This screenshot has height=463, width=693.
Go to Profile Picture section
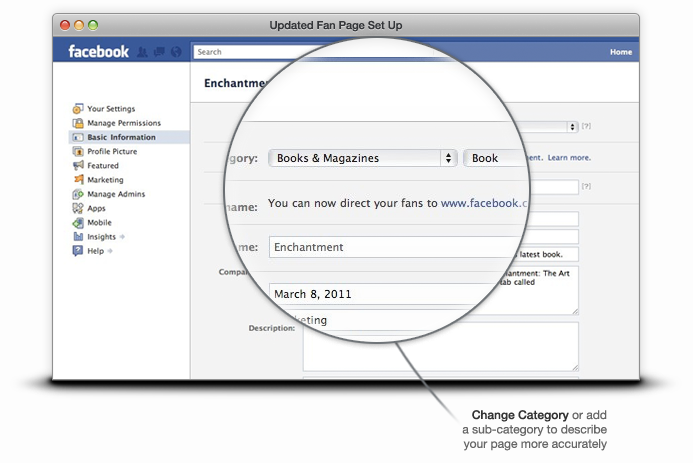(112, 152)
